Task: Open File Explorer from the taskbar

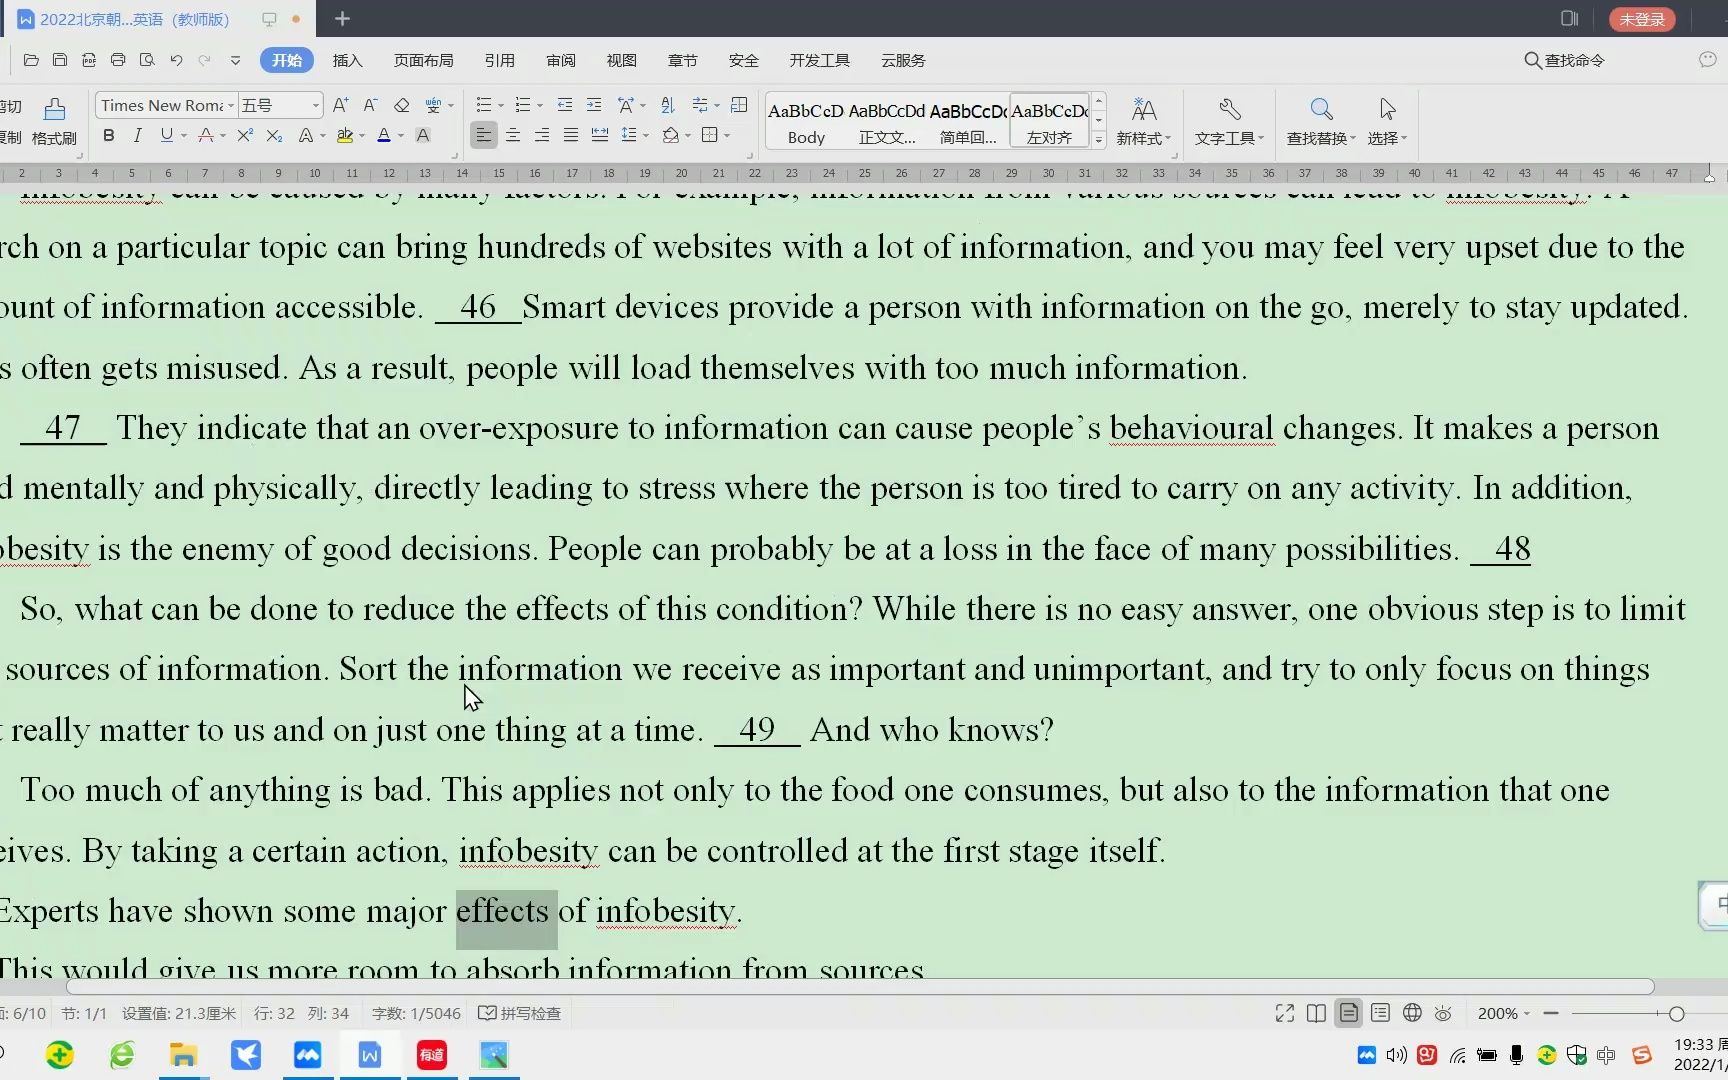Action: (x=183, y=1055)
